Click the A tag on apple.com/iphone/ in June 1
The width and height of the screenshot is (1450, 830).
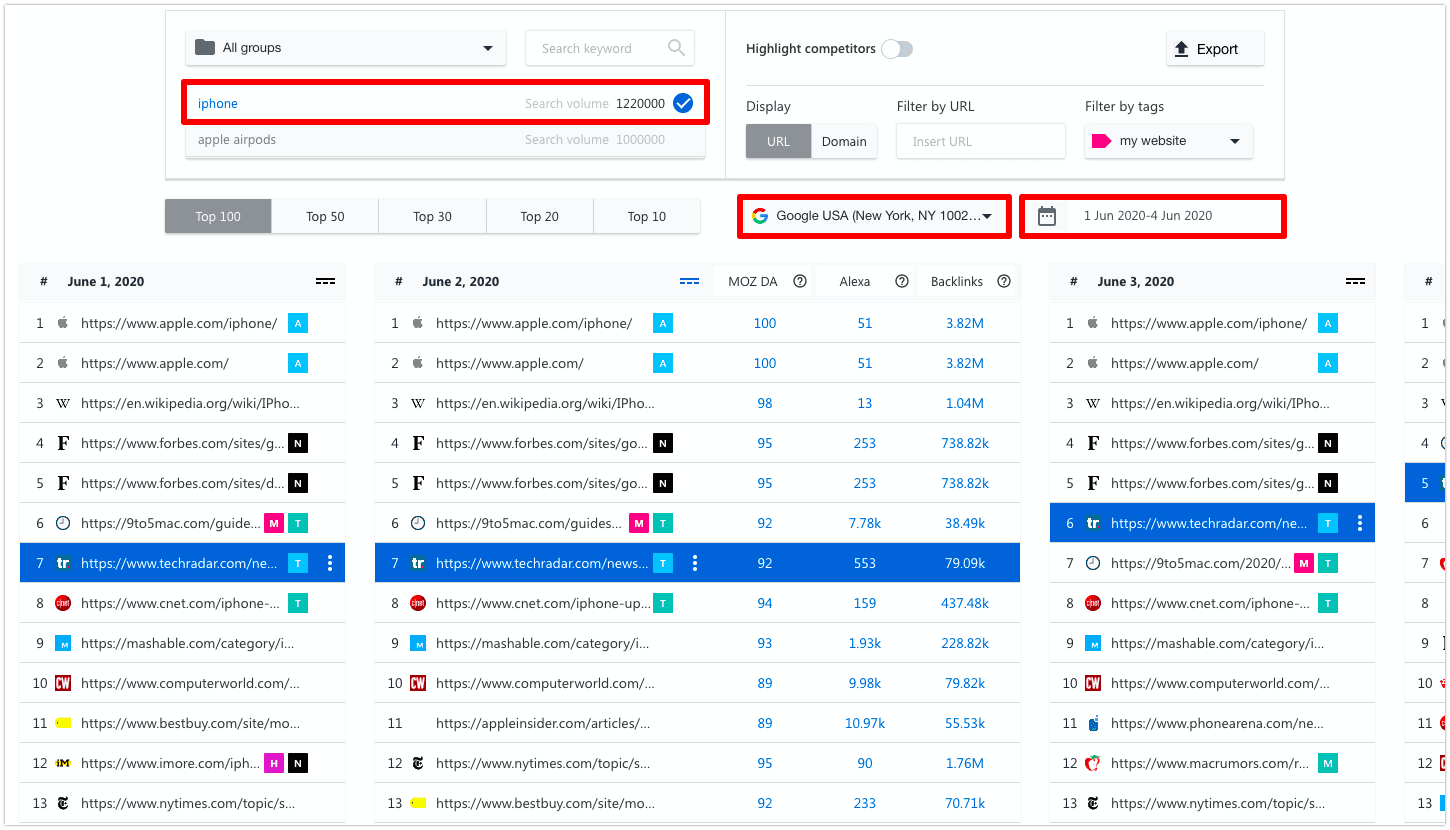(x=298, y=323)
